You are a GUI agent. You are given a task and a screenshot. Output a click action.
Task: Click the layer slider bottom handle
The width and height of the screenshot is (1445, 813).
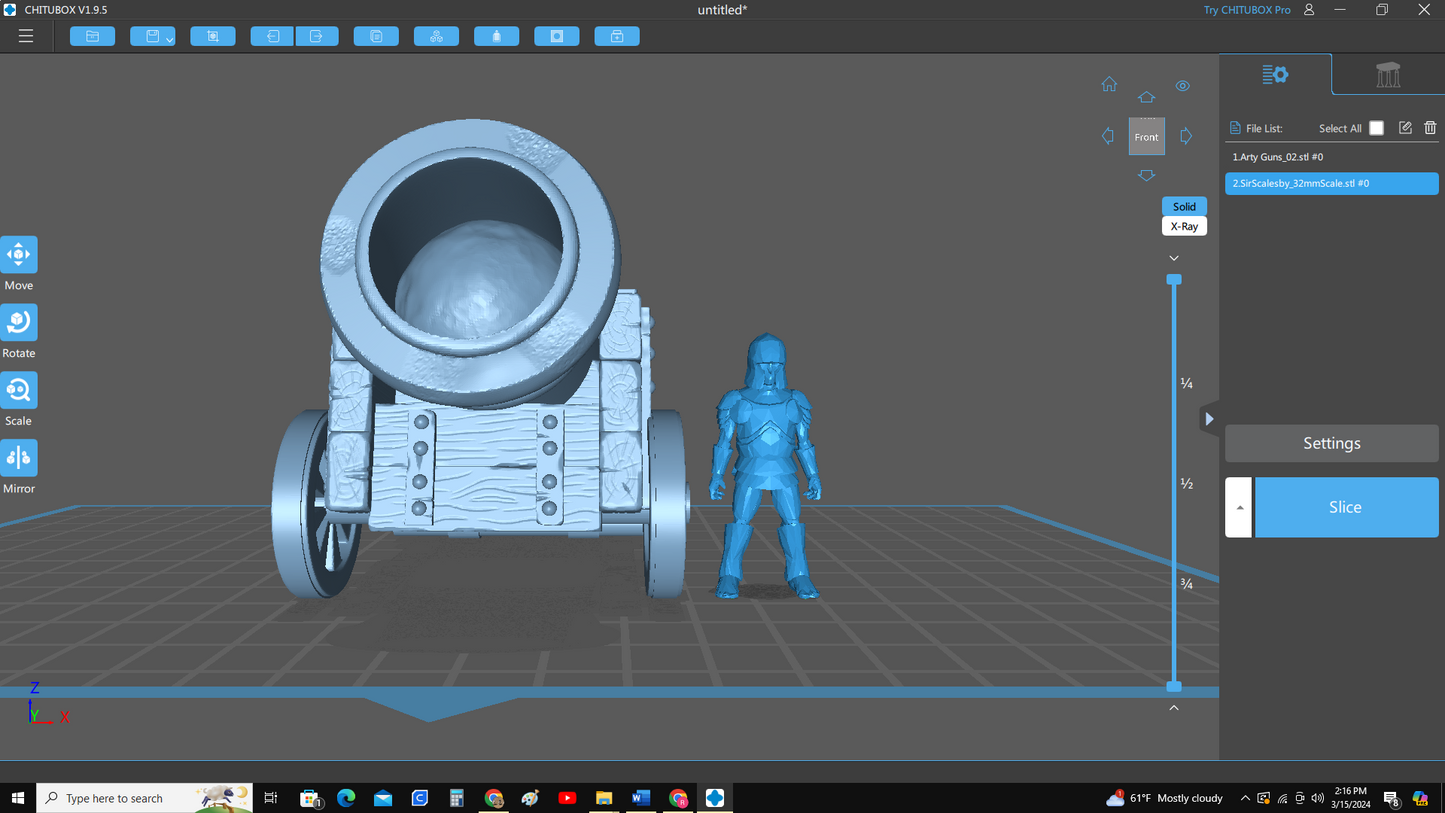coord(1174,686)
